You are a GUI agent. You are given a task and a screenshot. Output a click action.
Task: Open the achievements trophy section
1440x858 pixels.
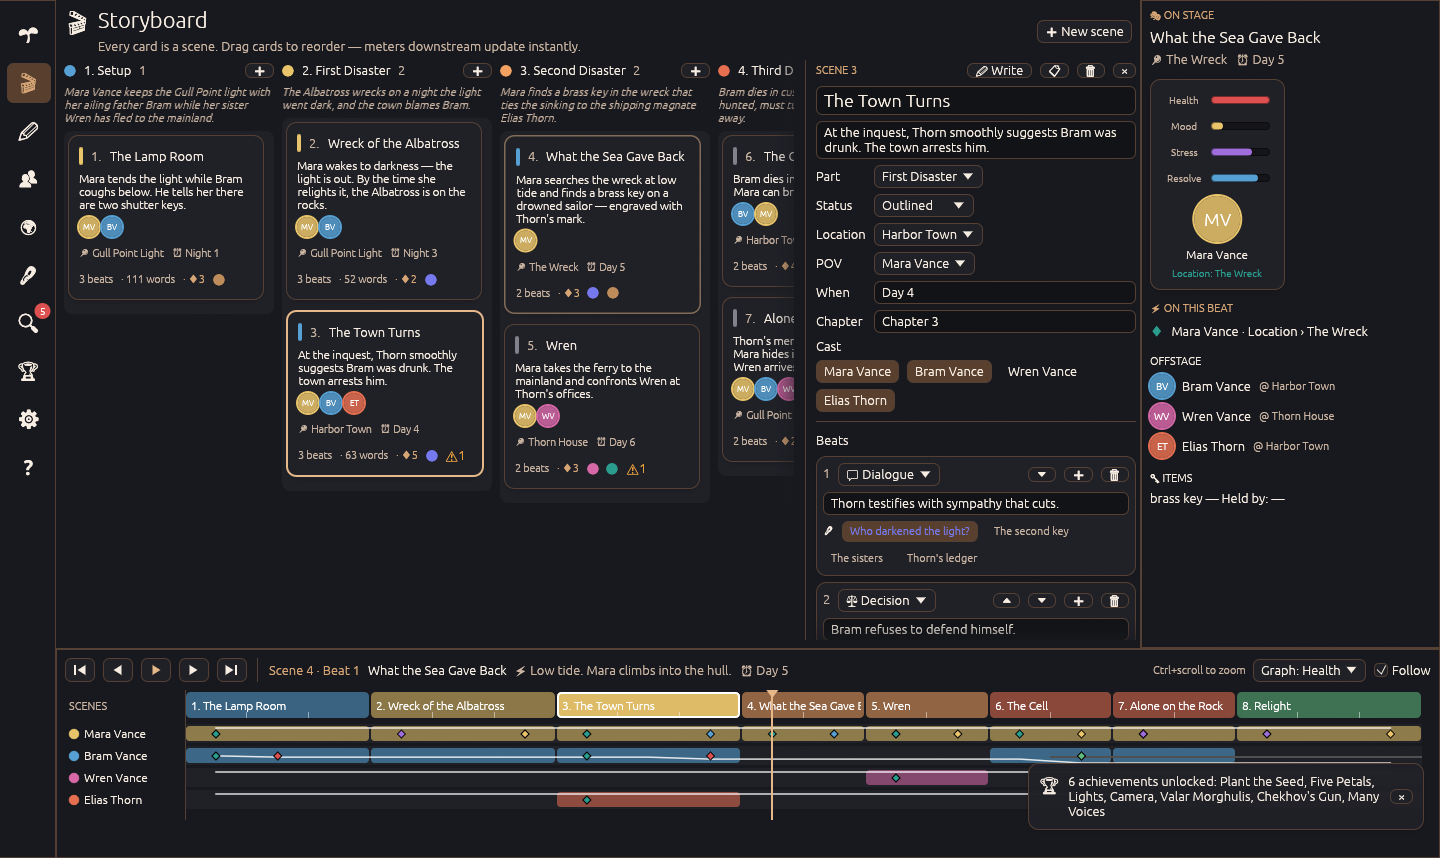click(28, 371)
